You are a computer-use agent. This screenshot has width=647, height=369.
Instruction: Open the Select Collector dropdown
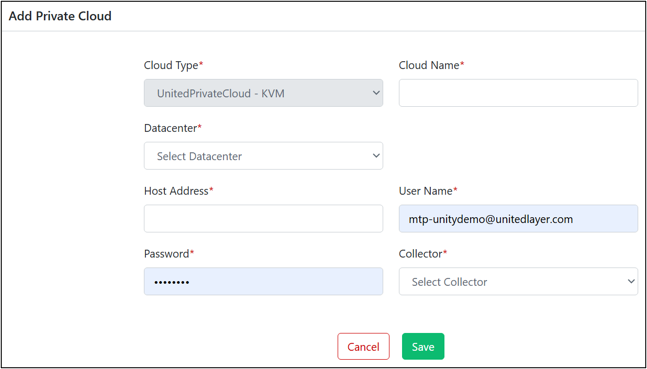pos(518,281)
